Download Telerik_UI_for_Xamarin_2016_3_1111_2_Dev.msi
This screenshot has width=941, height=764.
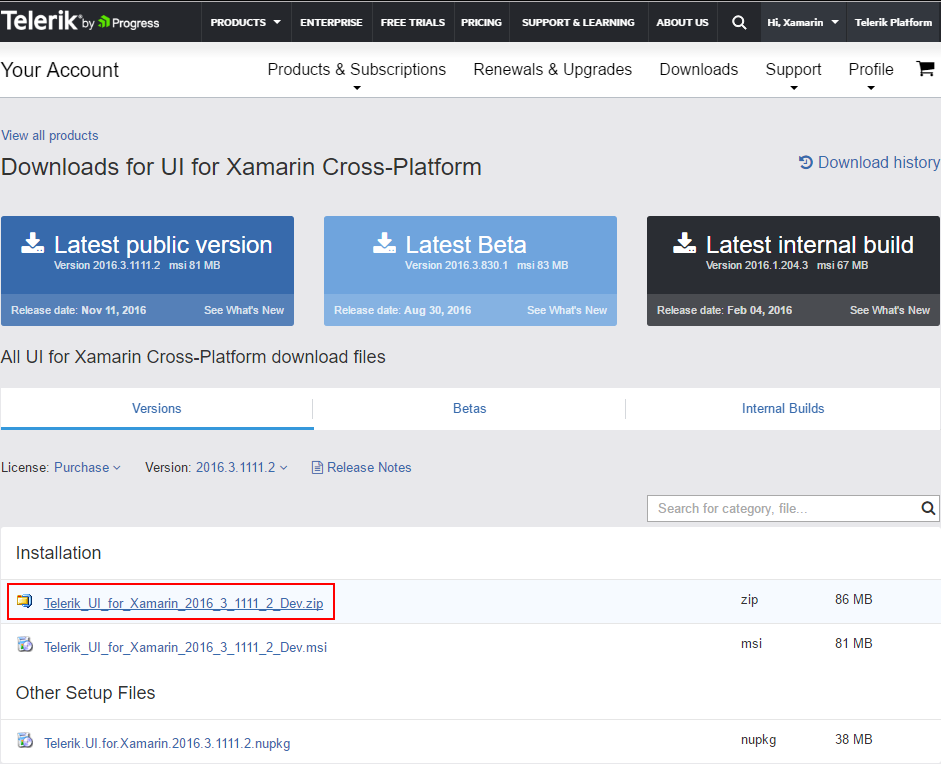[185, 647]
